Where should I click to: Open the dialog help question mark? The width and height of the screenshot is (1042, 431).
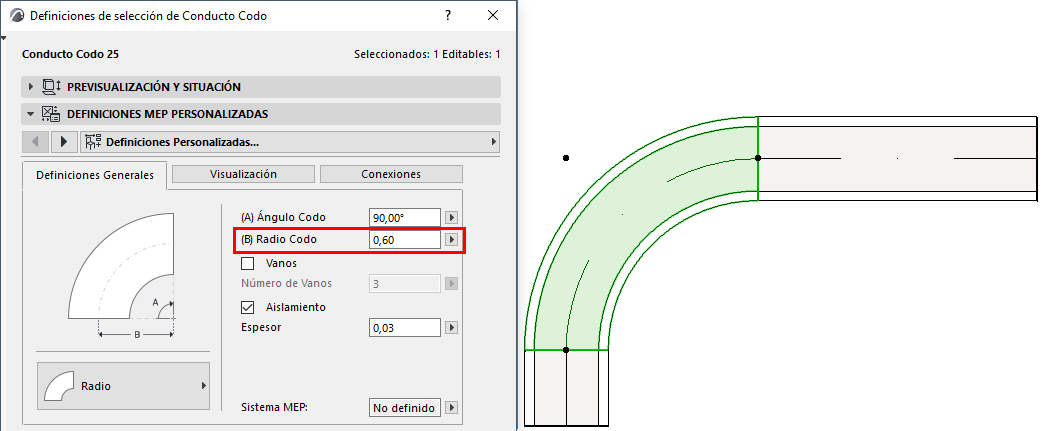(x=449, y=15)
